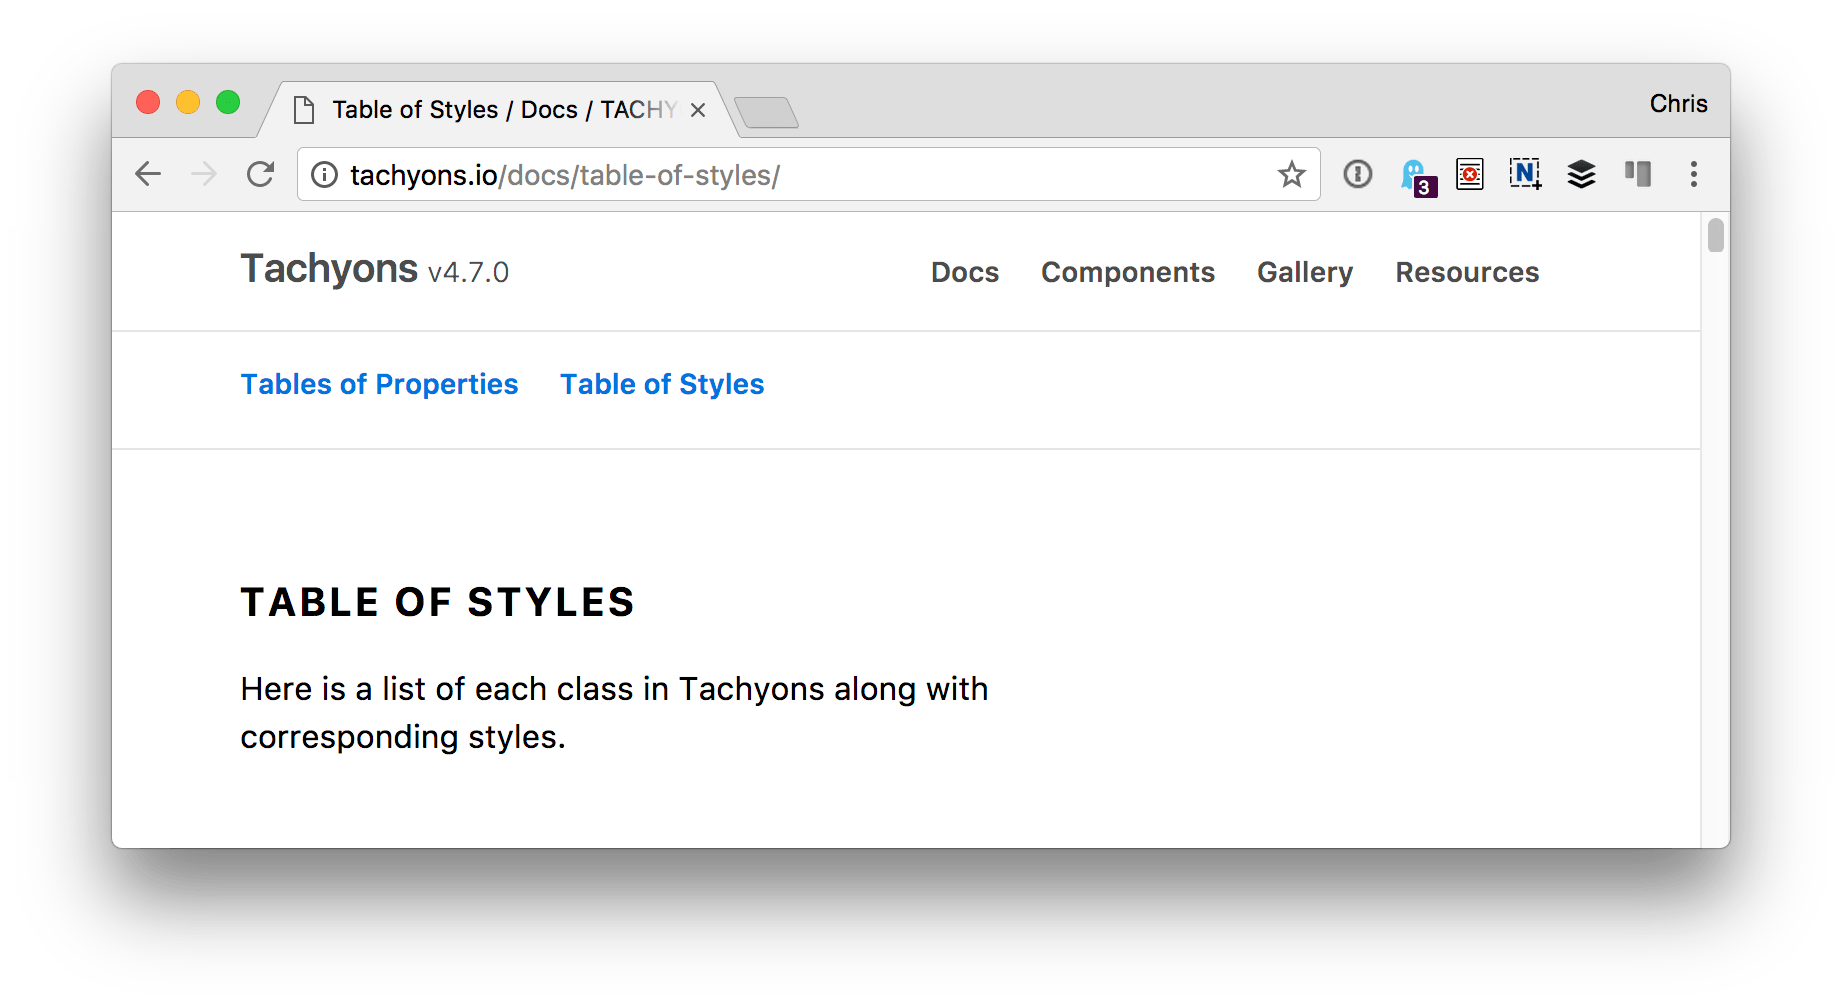Open the Resources navigation link

1467,272
